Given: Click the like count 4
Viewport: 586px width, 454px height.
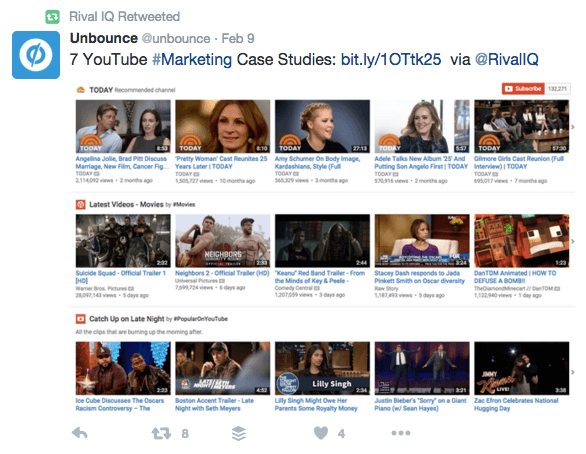Looking at the screenshot, I should (341, 433).
